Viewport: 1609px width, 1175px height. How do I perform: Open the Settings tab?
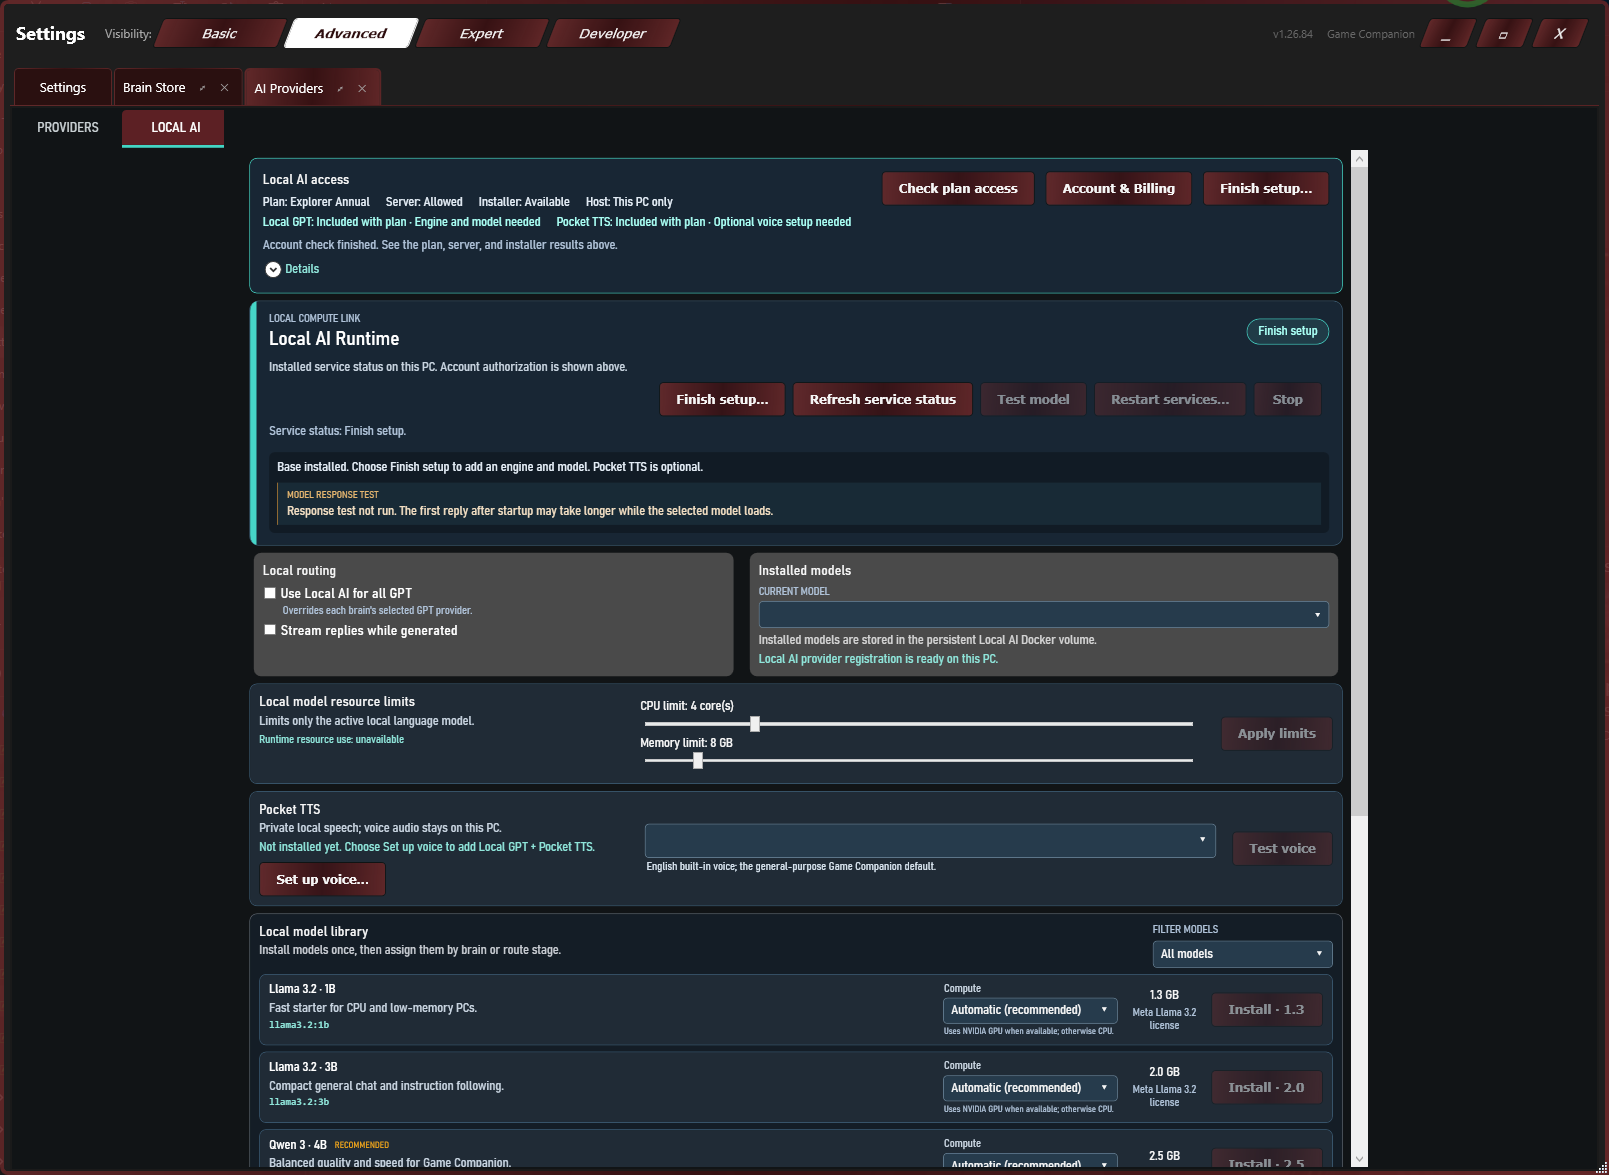63,88
